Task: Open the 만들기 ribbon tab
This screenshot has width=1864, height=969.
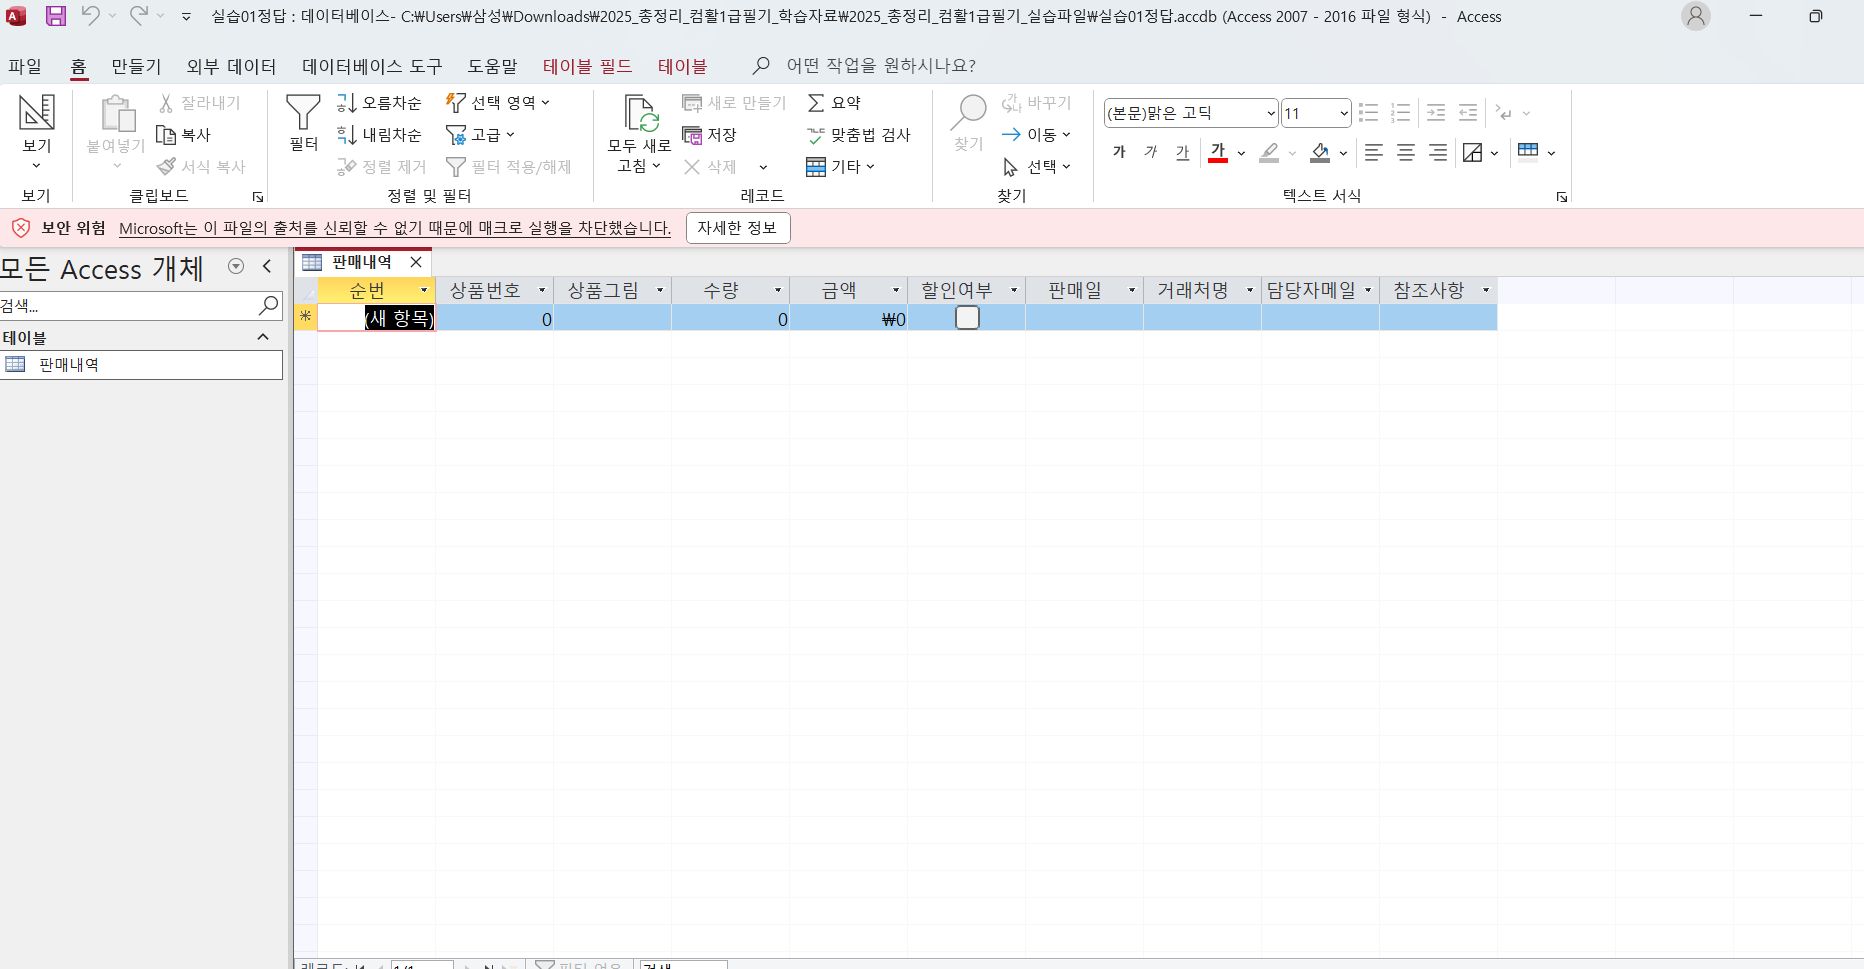Action: click(136, 66)
